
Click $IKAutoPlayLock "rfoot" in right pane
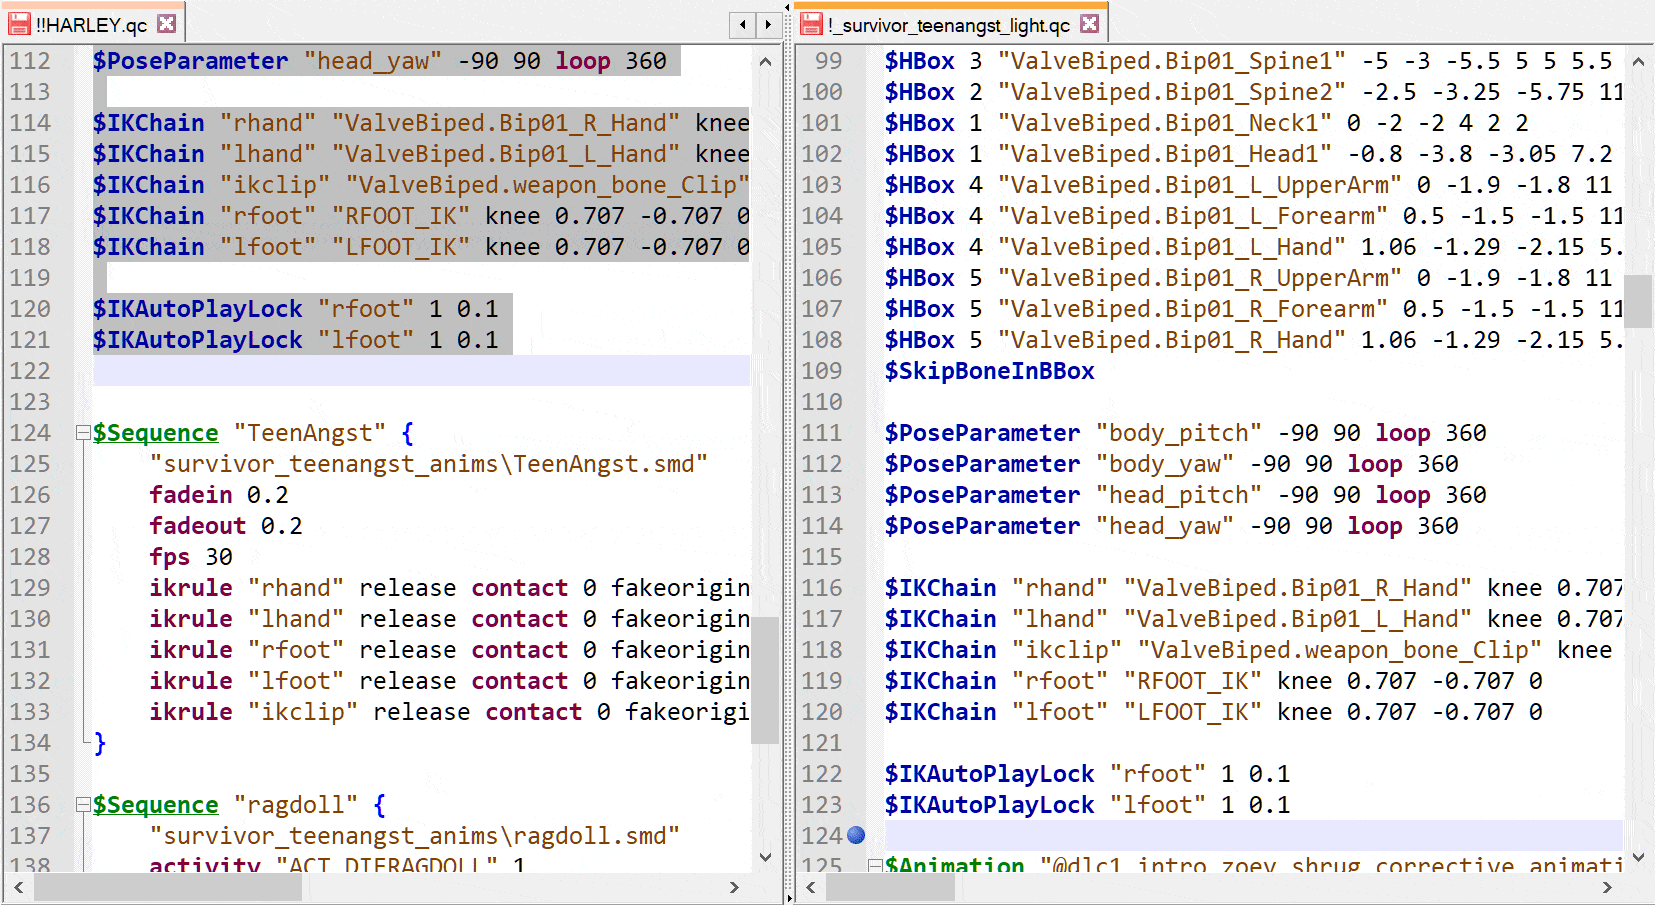pyautogui.click(x=1088, y=774)
